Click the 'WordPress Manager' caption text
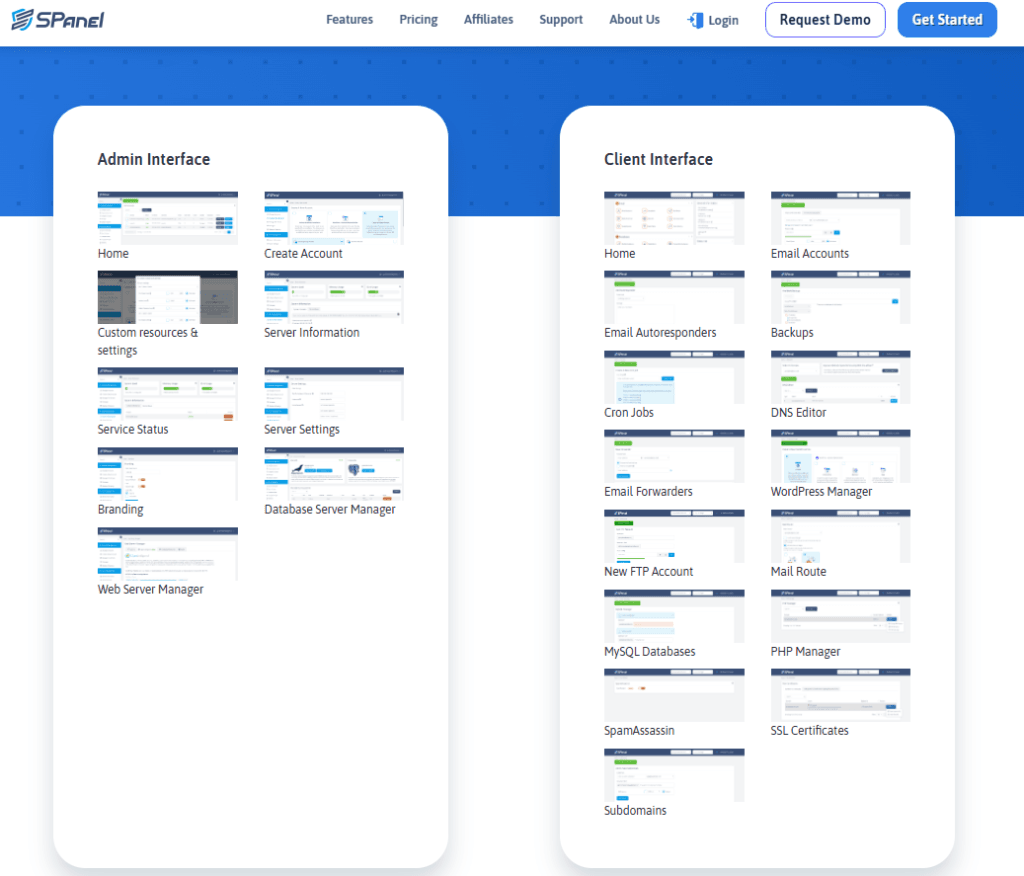1024x876 pixels. 821,491
